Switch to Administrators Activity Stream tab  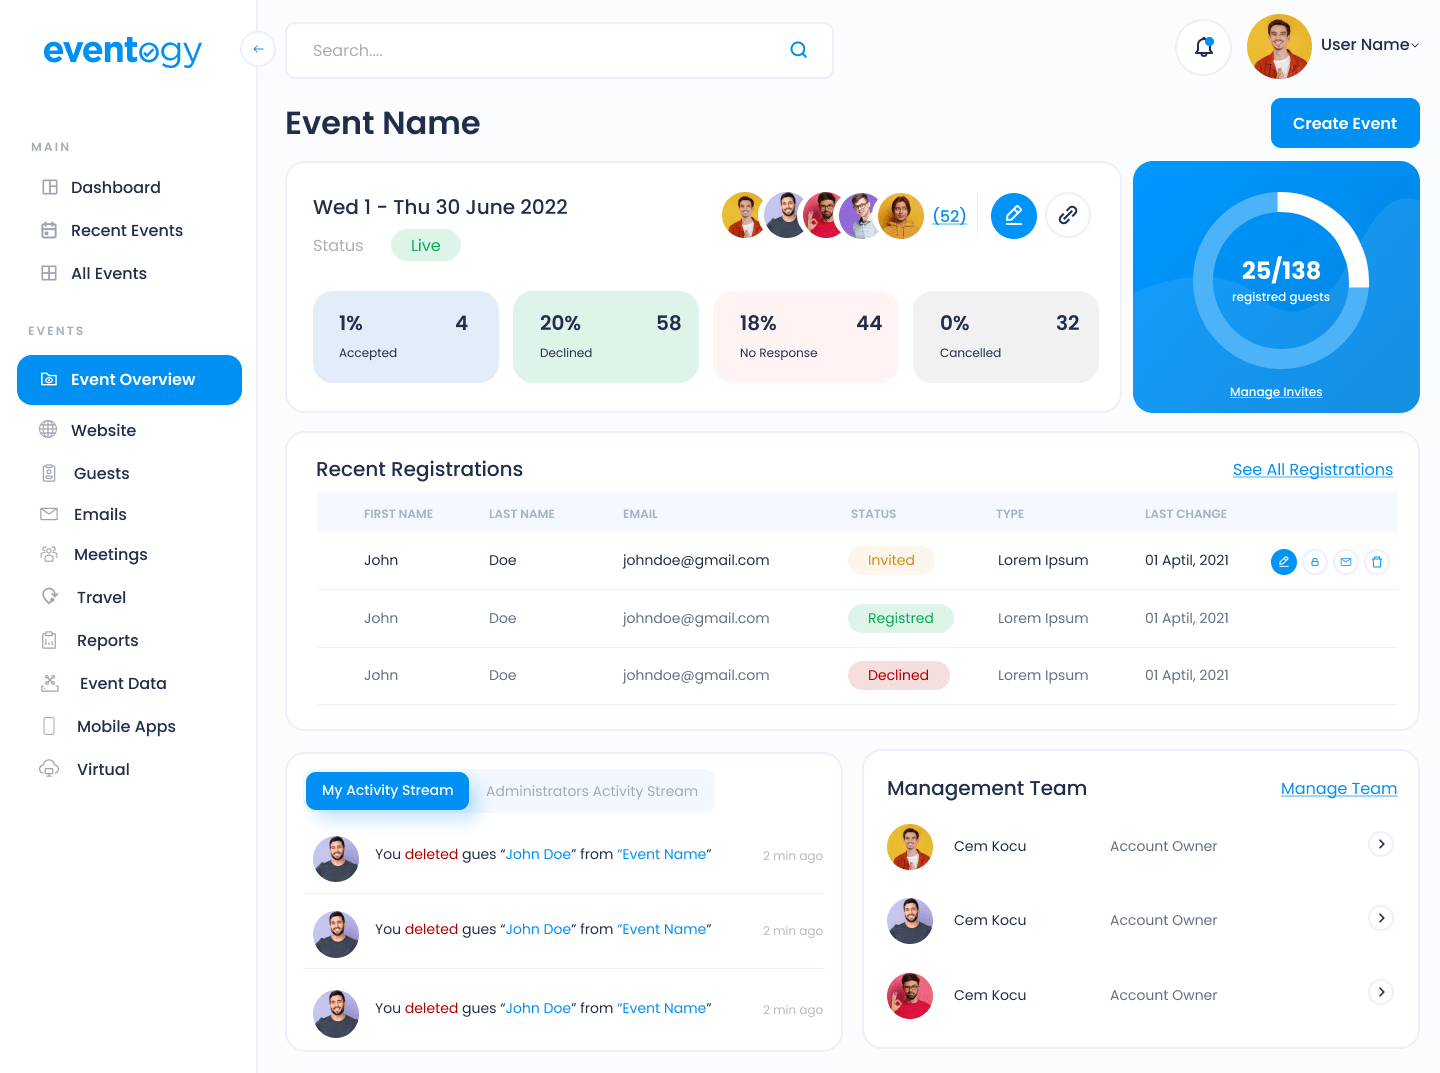click(592, 791)
